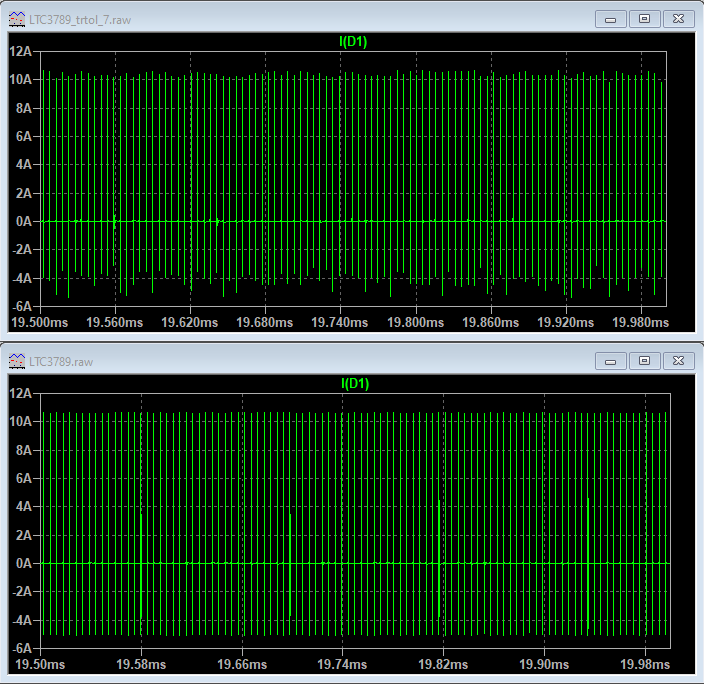This screenshot has height=684, width=704.
Task: Click the LTC3789.raw title text
Action: coord(61,362)
